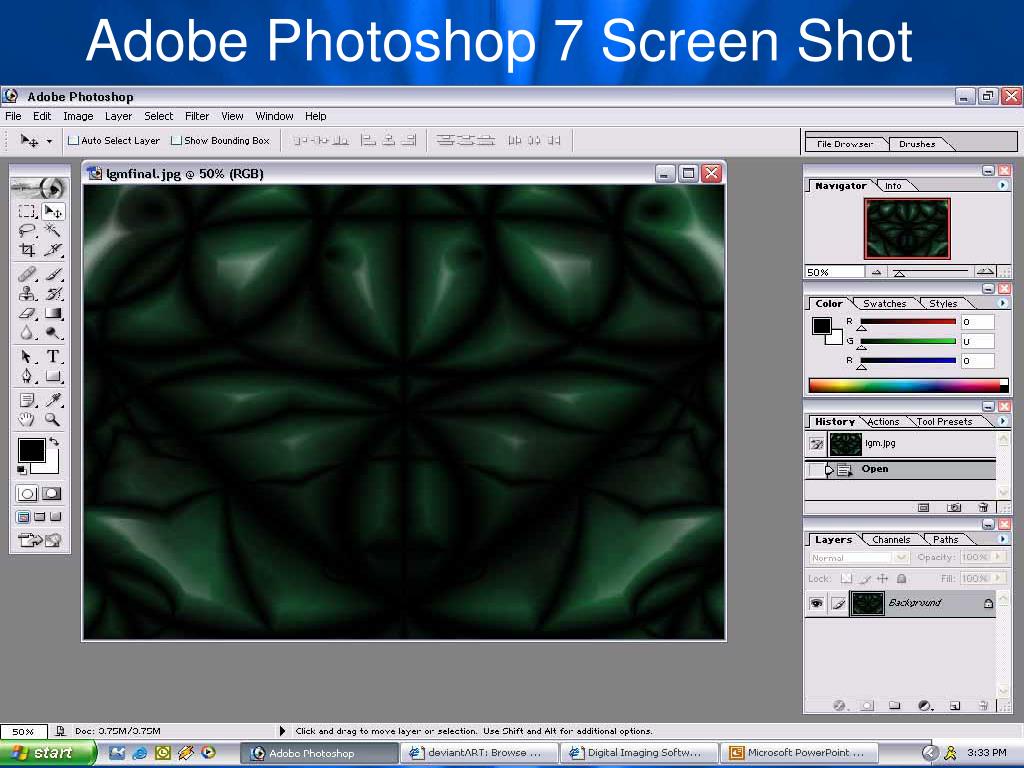Screen dimensions: 1024x768
Task: Open the tool preset picker dropdown arrow
Action: click(x=49, y=140)
